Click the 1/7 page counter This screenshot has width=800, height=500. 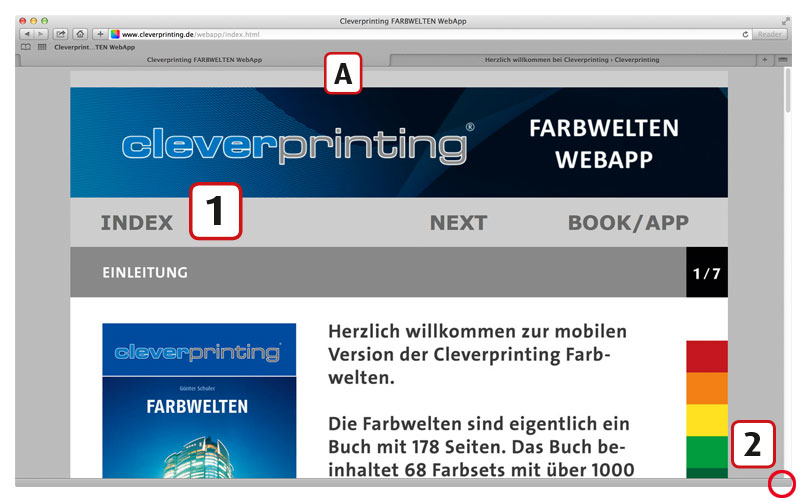[707, 273]
